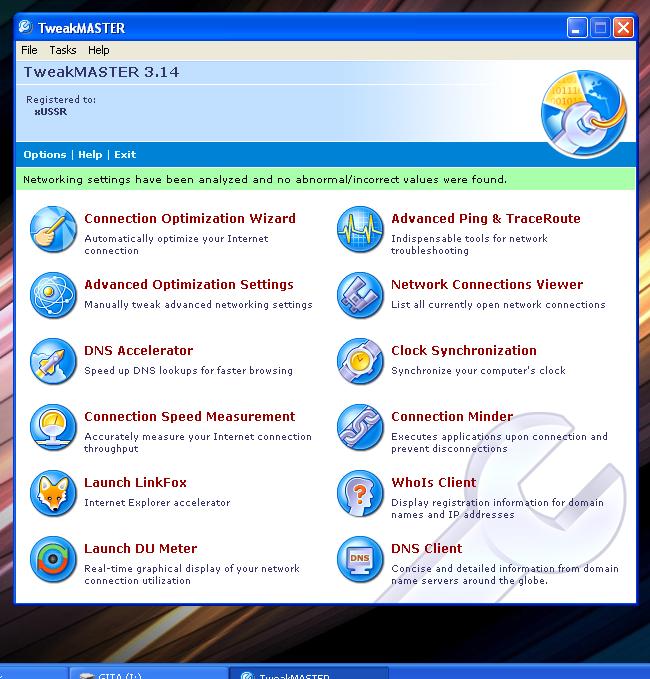The width and height of the screenshot is (650, 679).
Task: Click the Exit link in blue bar
Action: tap(125, 155)
